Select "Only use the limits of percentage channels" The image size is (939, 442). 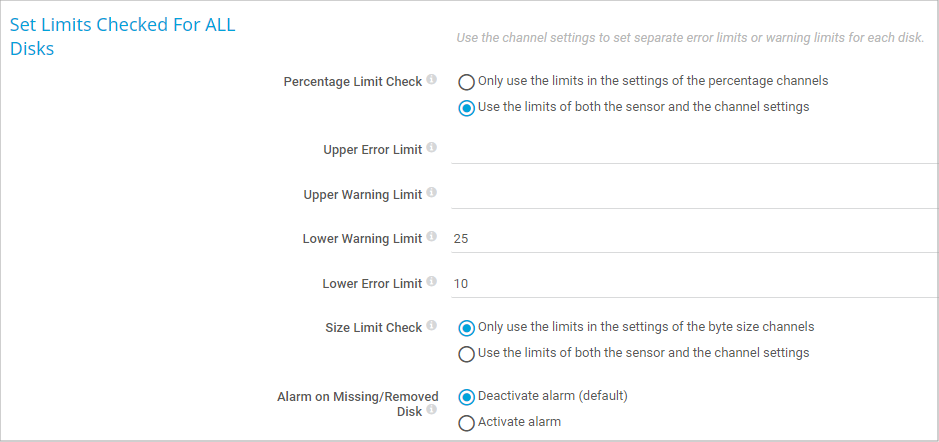tap(466, 82)
